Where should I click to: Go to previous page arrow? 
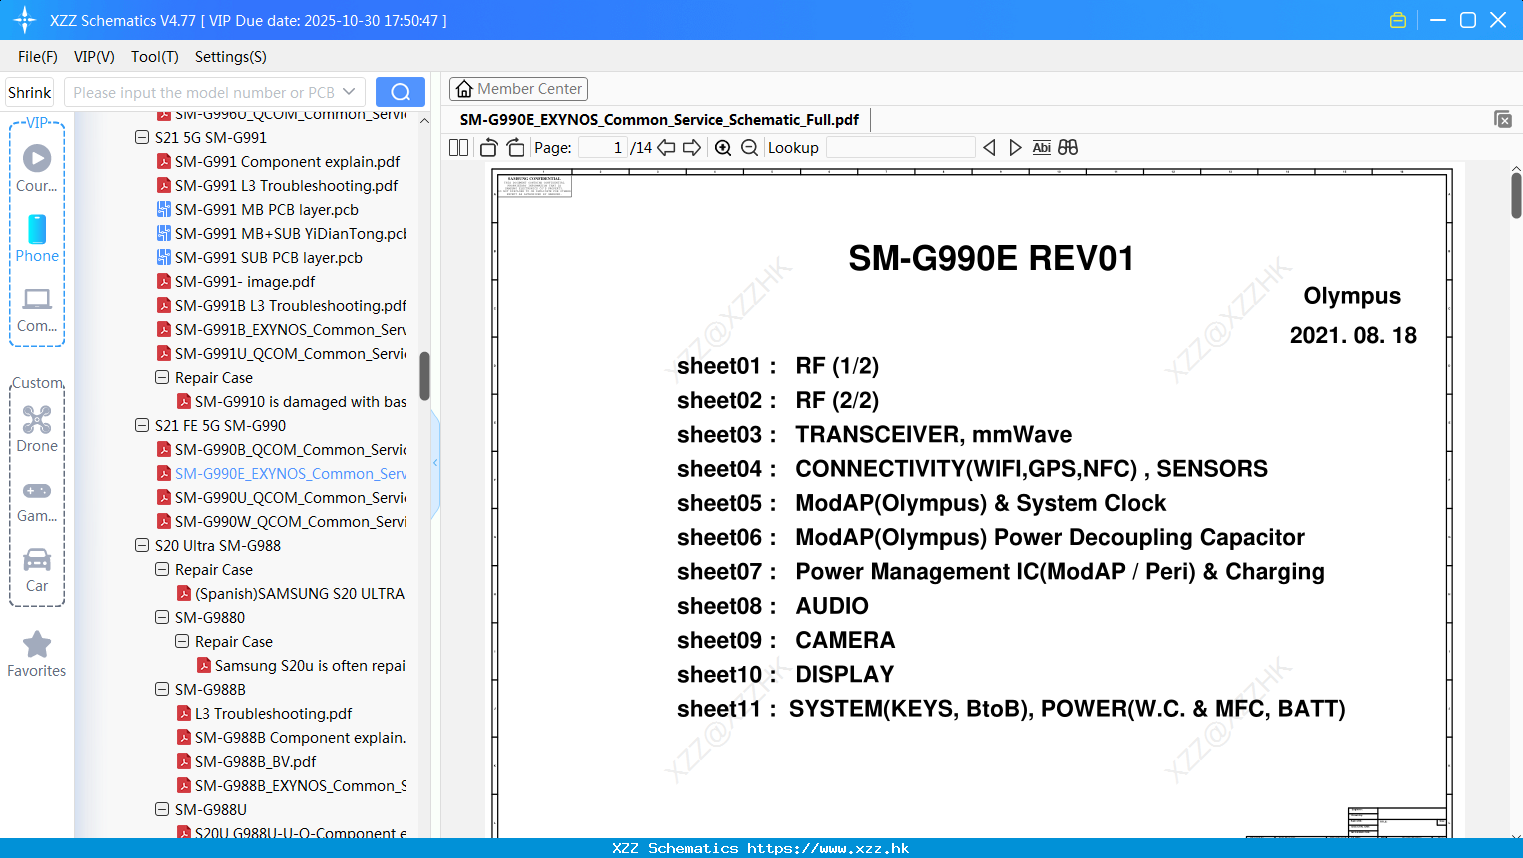pyautogui.click(x=666, y=148)
